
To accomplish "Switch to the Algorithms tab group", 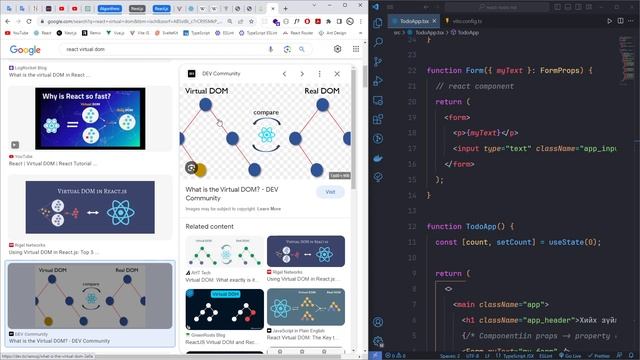I will 109,8.
